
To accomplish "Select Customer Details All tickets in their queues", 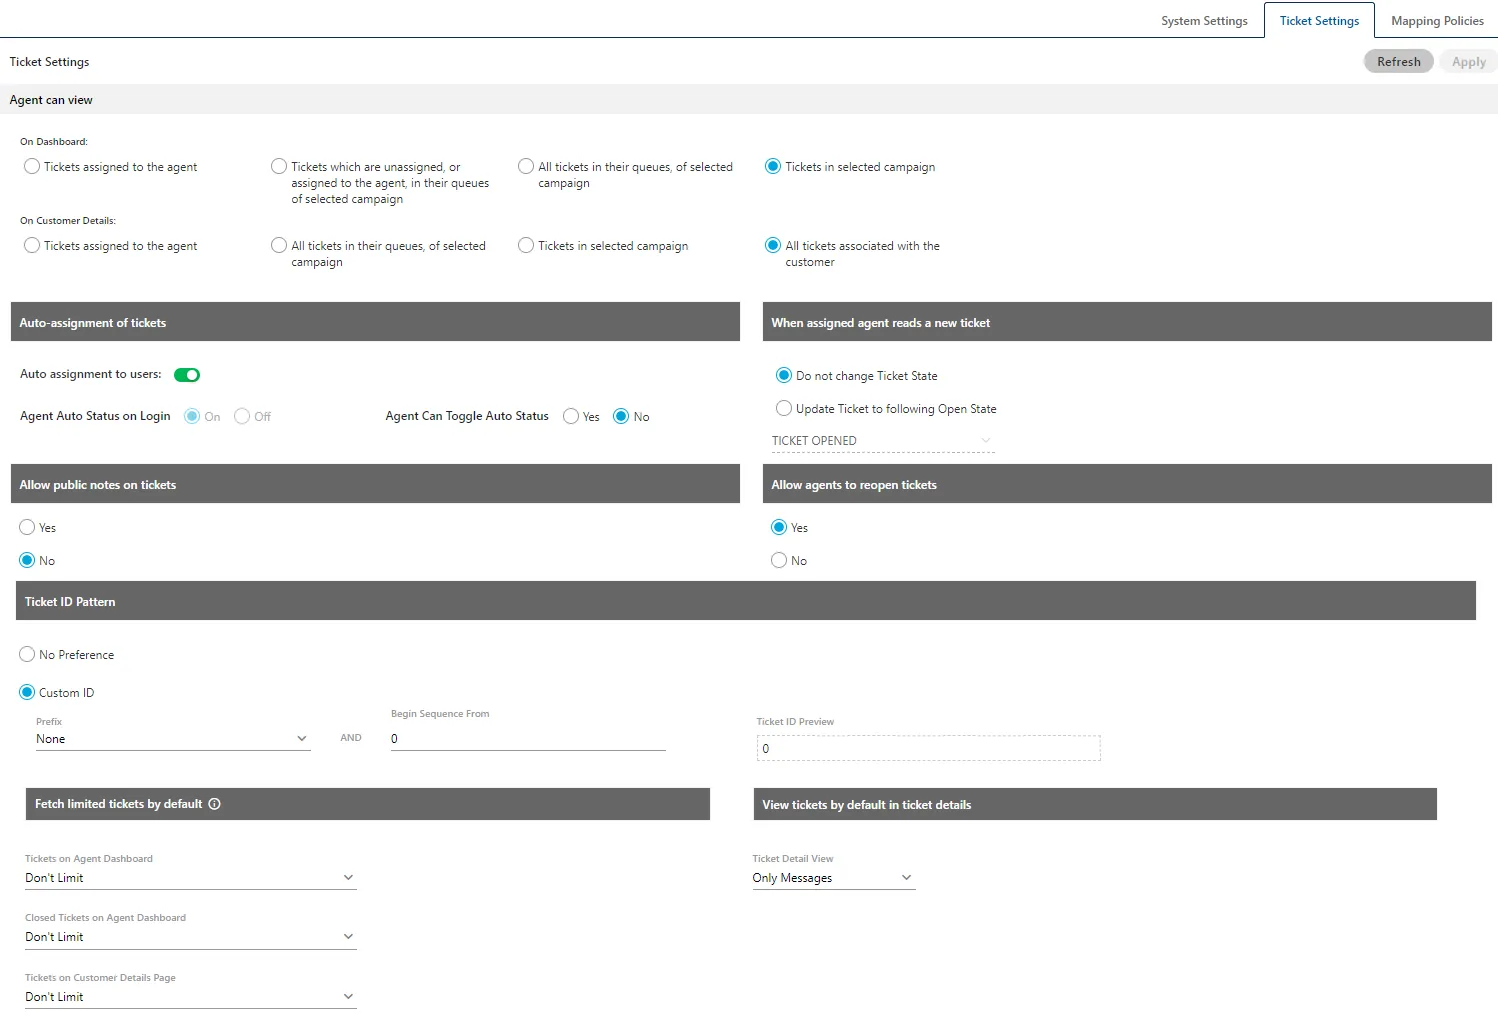I will pos(279,245).
